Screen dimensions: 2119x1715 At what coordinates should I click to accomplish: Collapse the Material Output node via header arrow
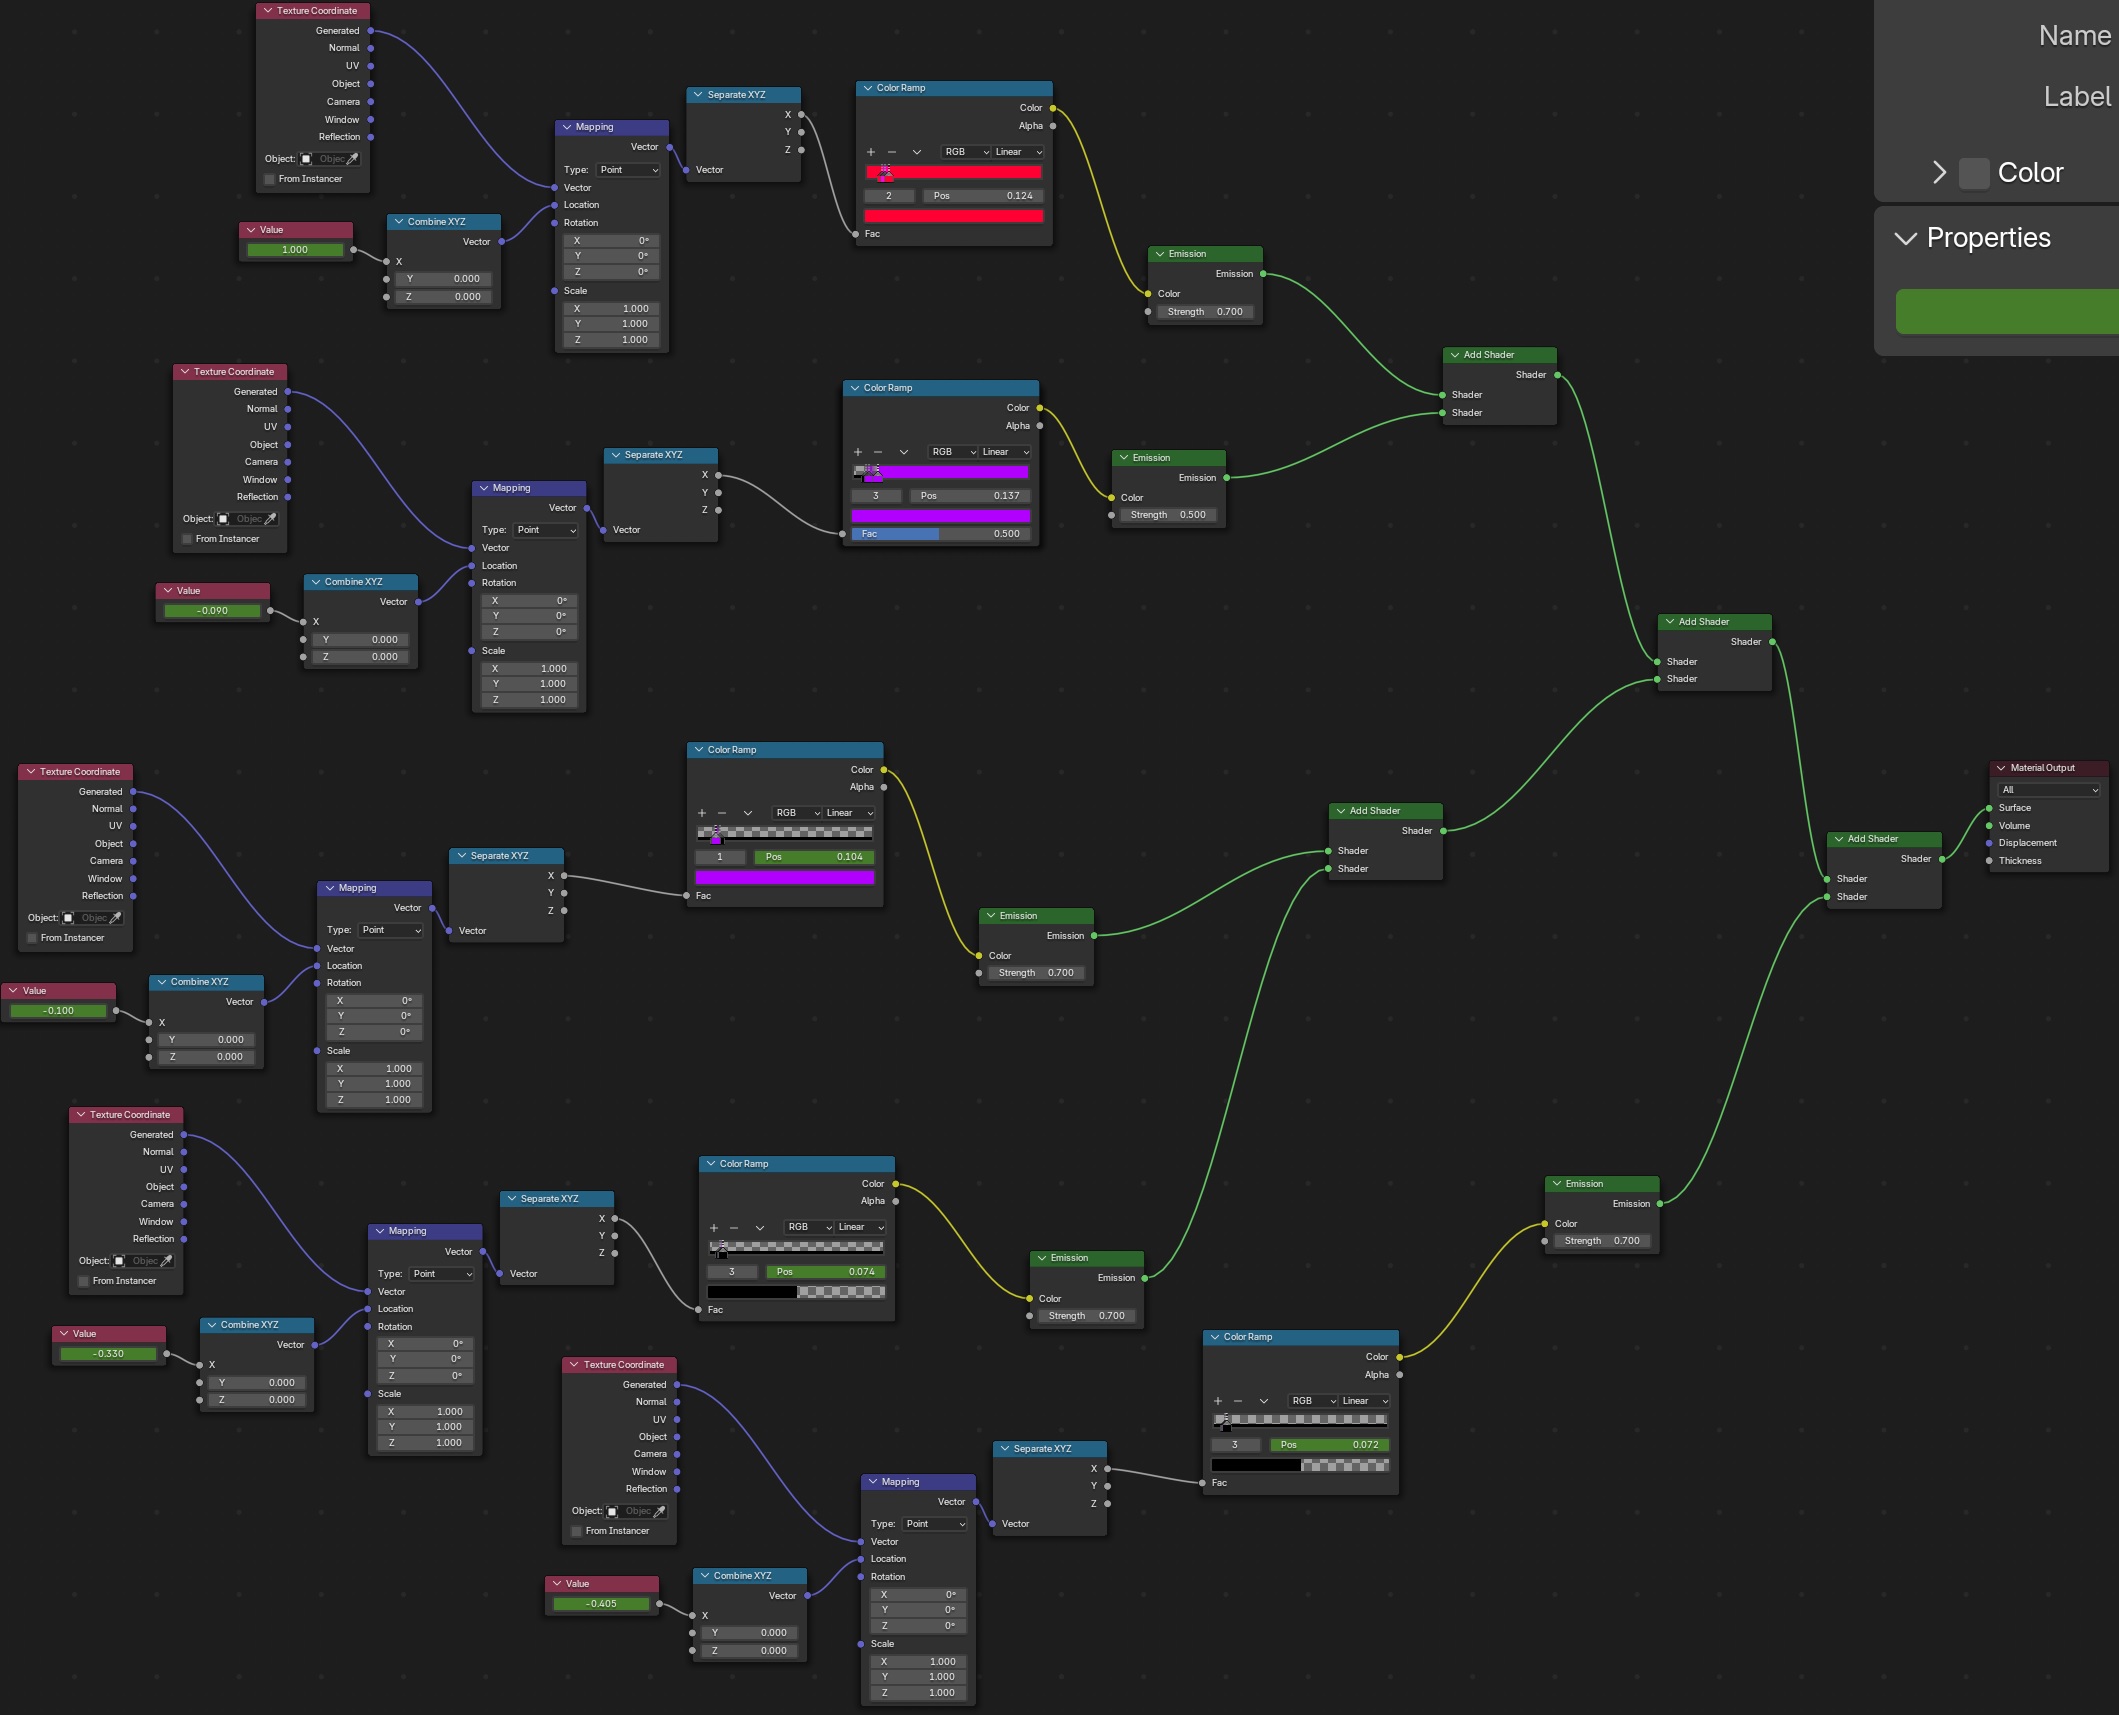[2000, 768]
